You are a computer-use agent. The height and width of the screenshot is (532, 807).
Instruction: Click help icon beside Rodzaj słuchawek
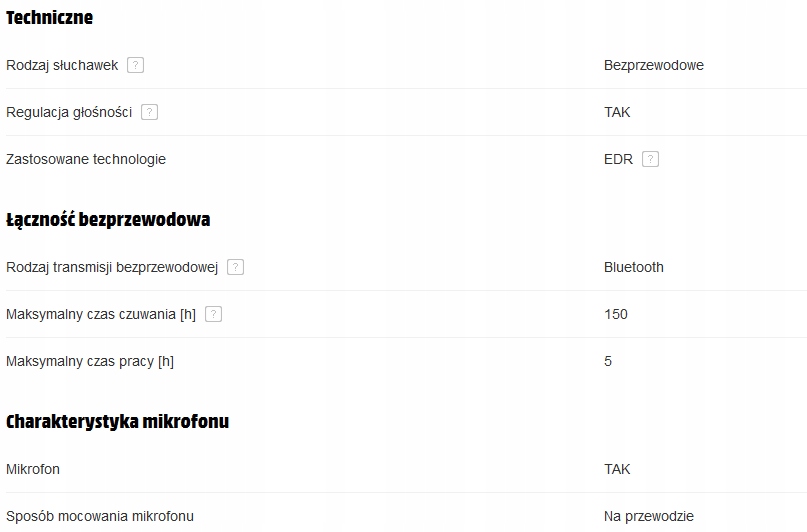pos(136,65)
